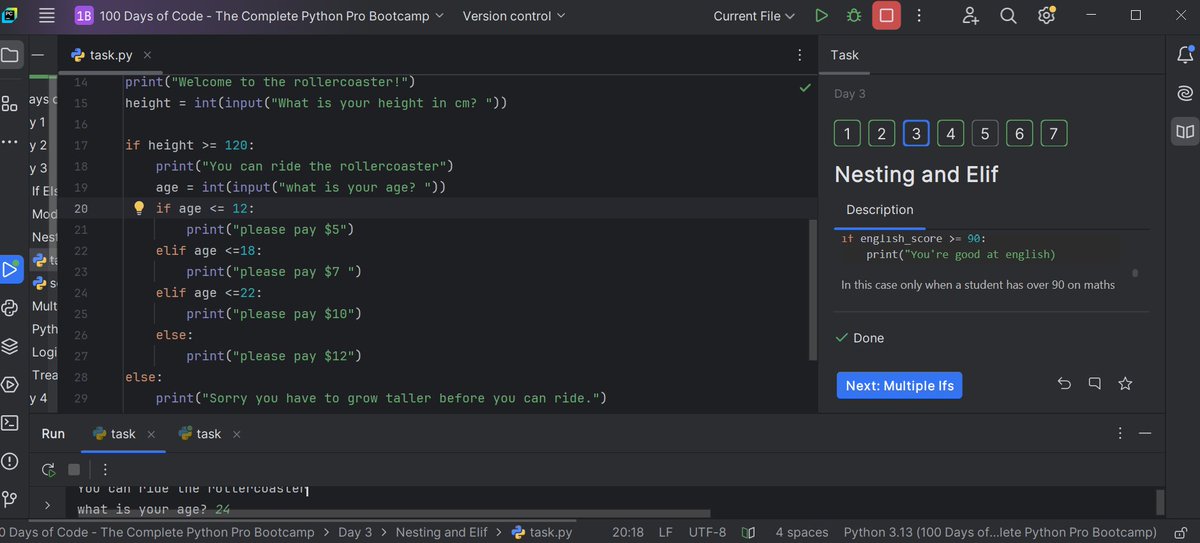1200x543 pixels.
Task: Go to lesson step 4
Action: [950, 133]
